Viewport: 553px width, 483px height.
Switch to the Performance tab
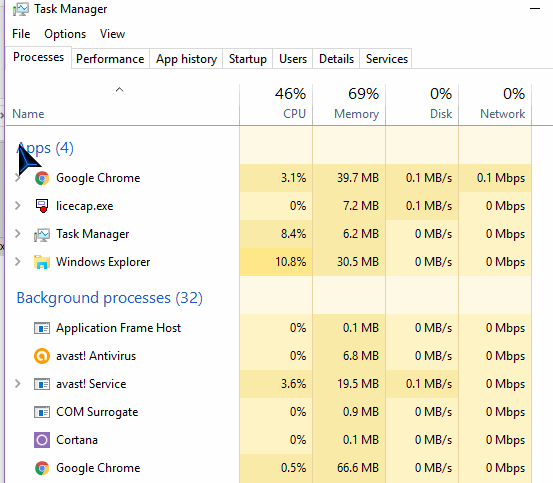pyautogui.click(x=110, y=59)
